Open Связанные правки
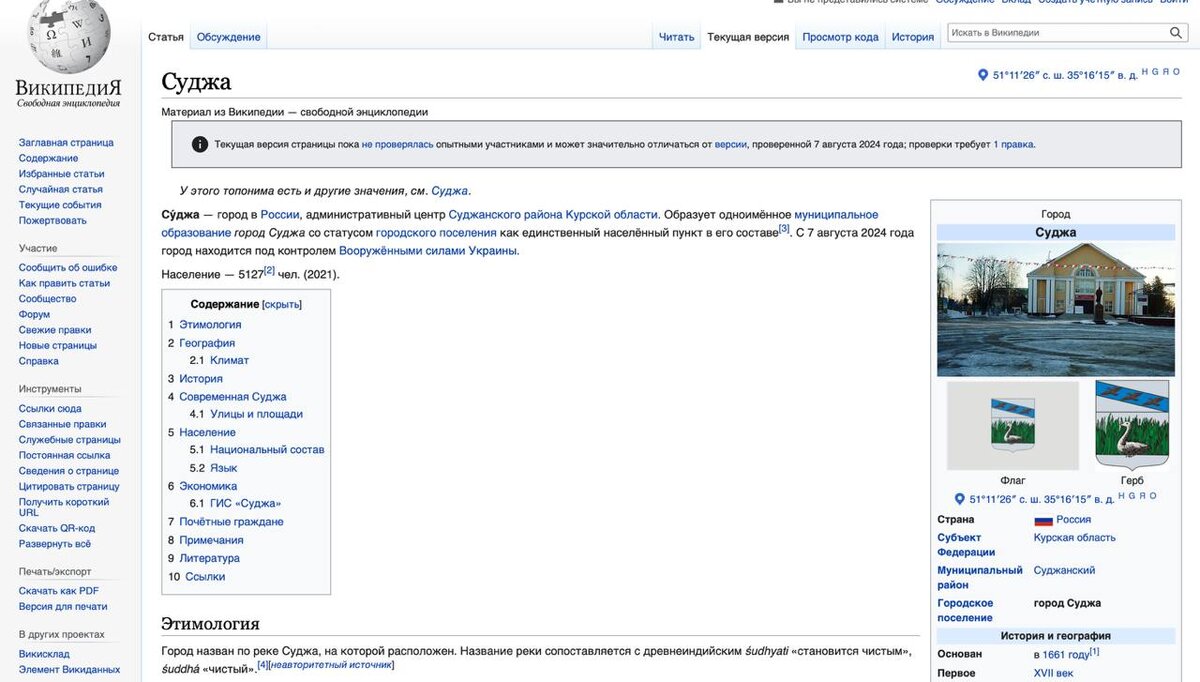1200x682 pixels. [62, 424]
